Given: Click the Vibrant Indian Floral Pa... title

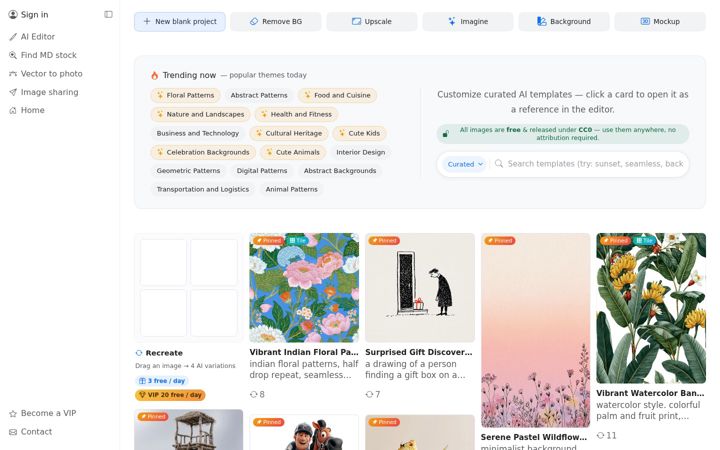Looking at the screenshot, I should point(304,352).
